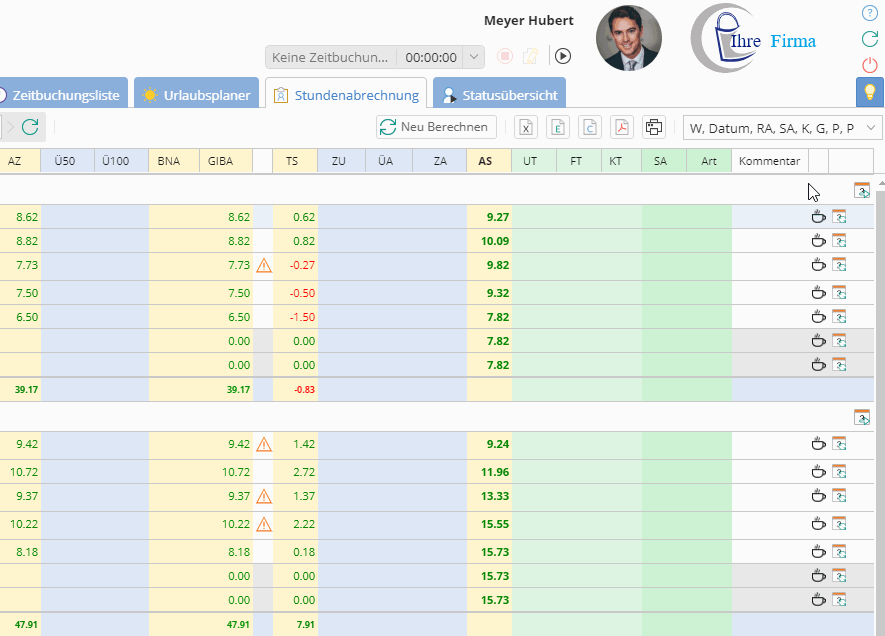Switch to the Urlaubsplaner tab
Image resolution: width=885 pixels, height=636 pixels.
tap(196, 96)
